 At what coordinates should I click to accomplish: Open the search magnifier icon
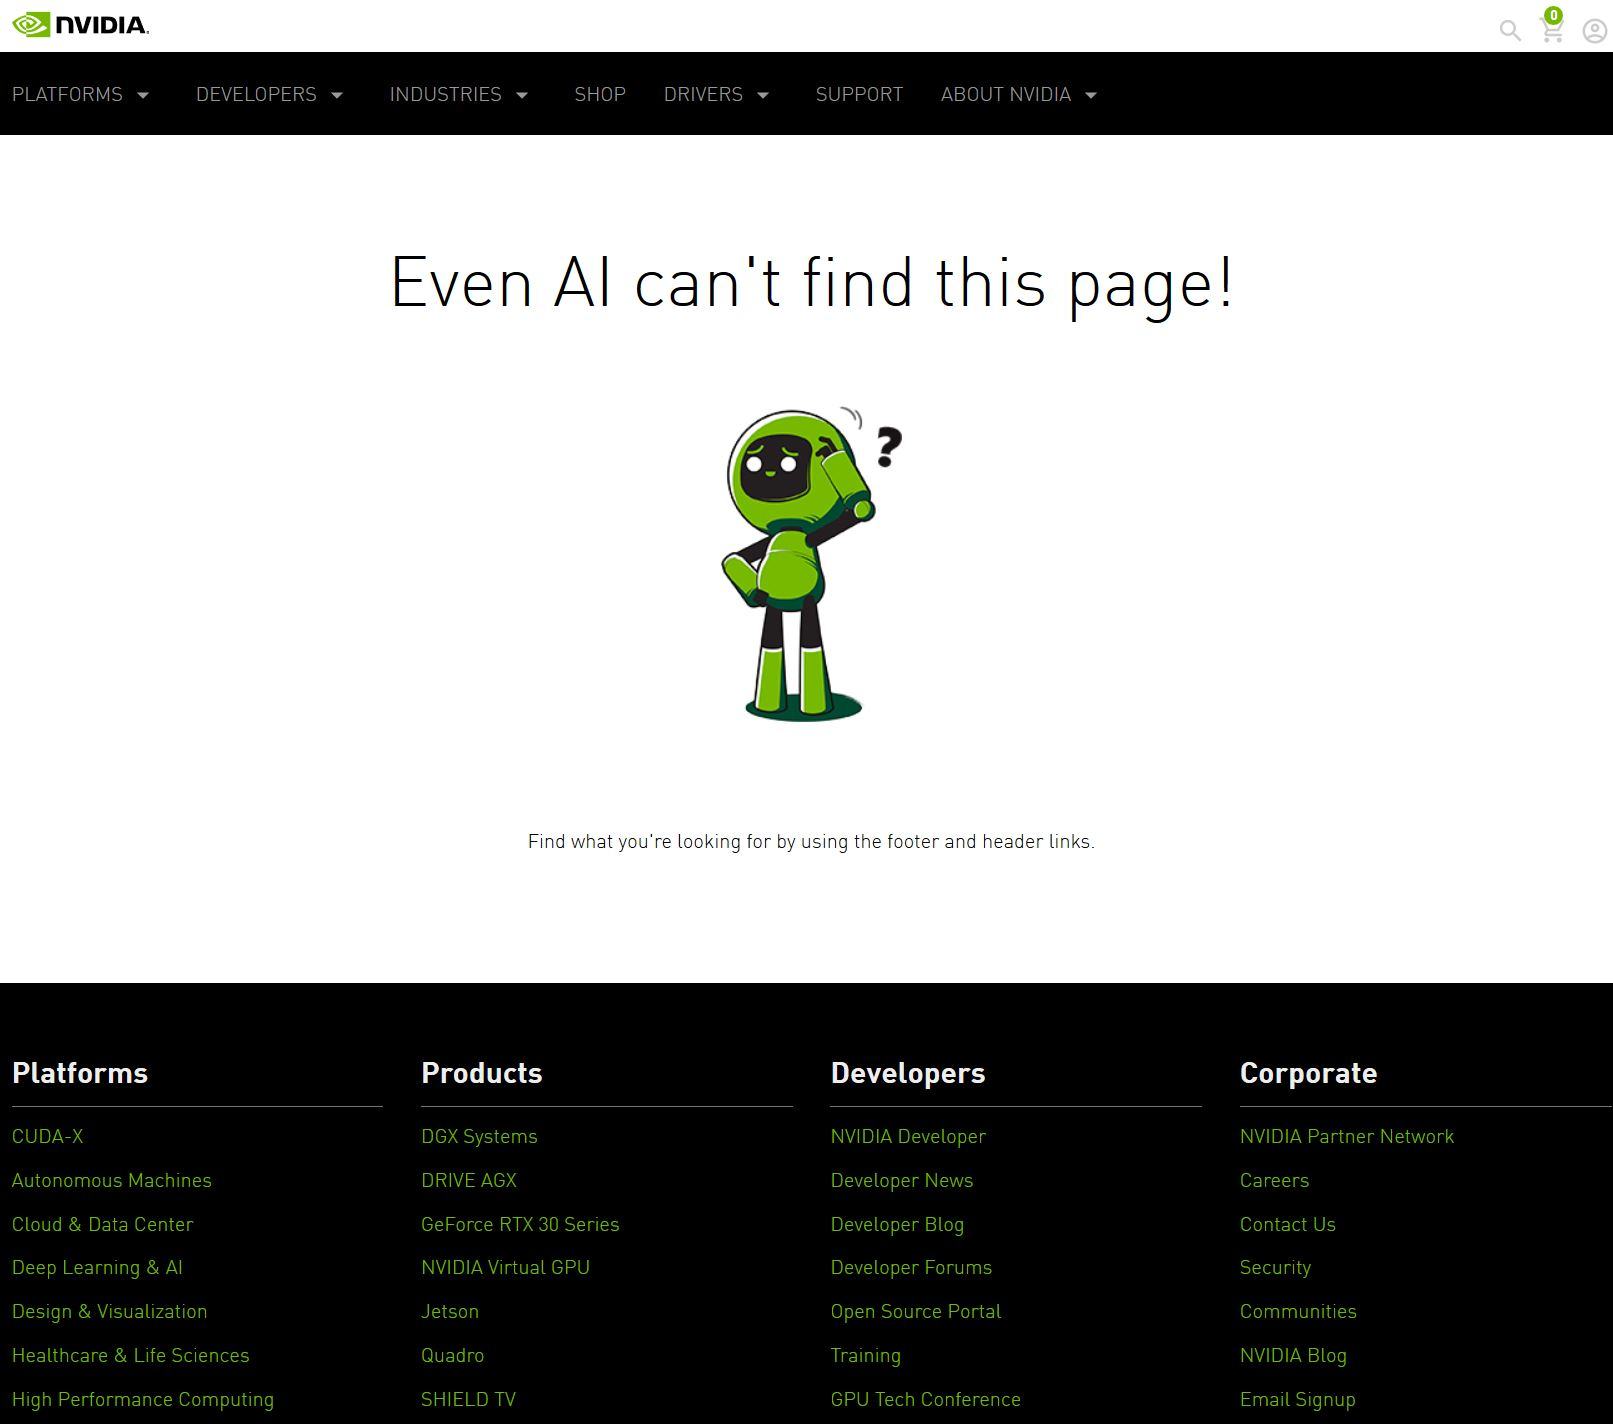(1510, 30)
